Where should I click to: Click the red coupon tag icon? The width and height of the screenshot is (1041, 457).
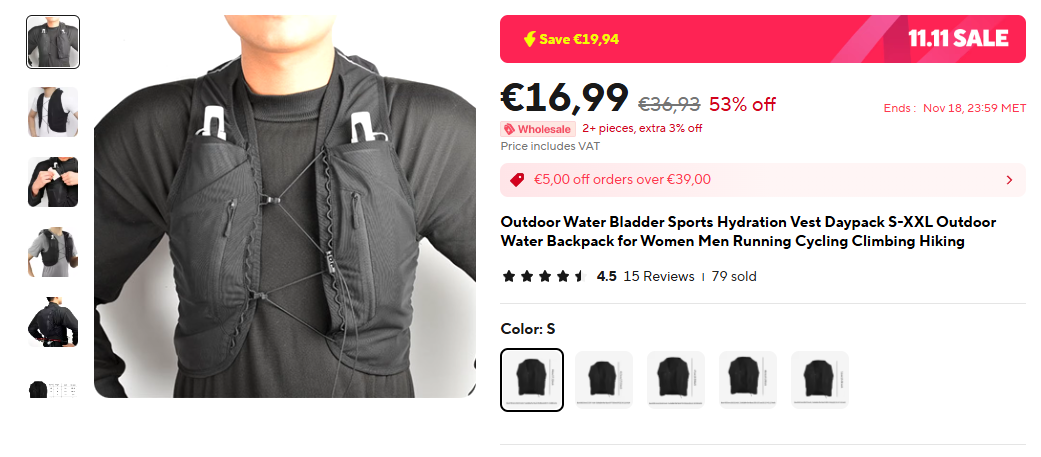tap(517, 179)
